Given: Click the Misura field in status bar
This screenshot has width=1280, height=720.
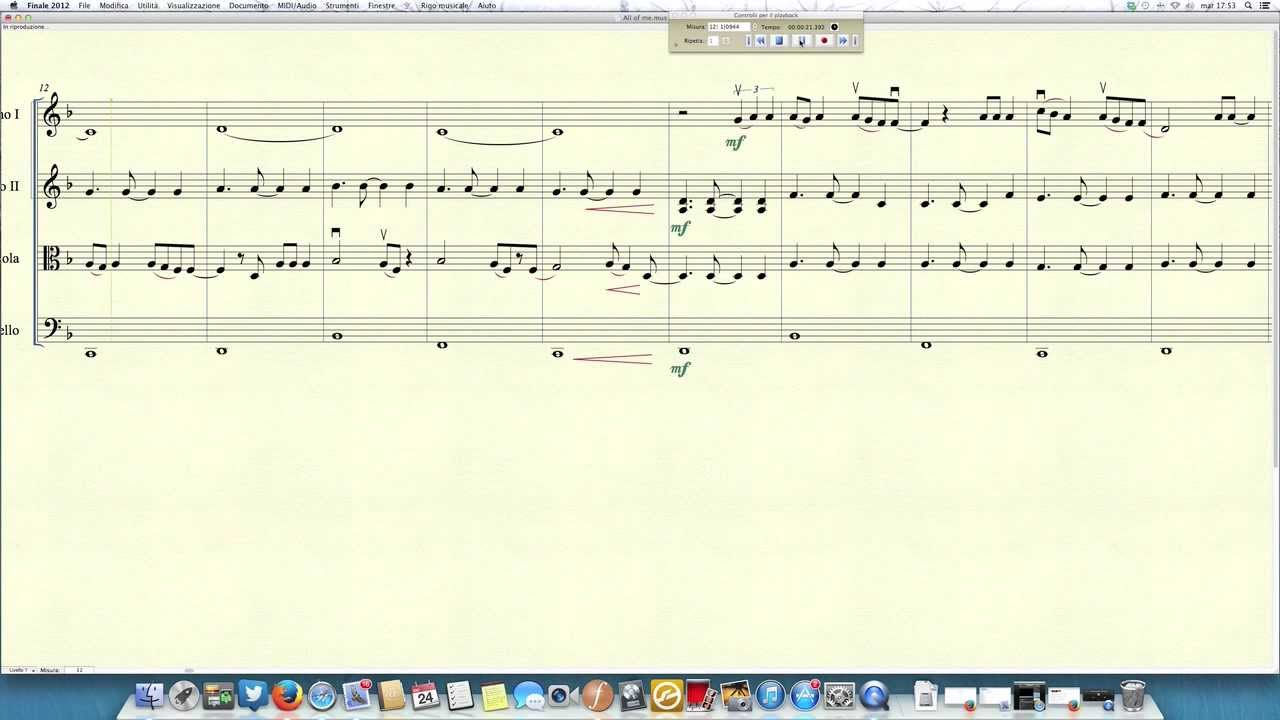Looking at the screenshot, I should point(78,670).
